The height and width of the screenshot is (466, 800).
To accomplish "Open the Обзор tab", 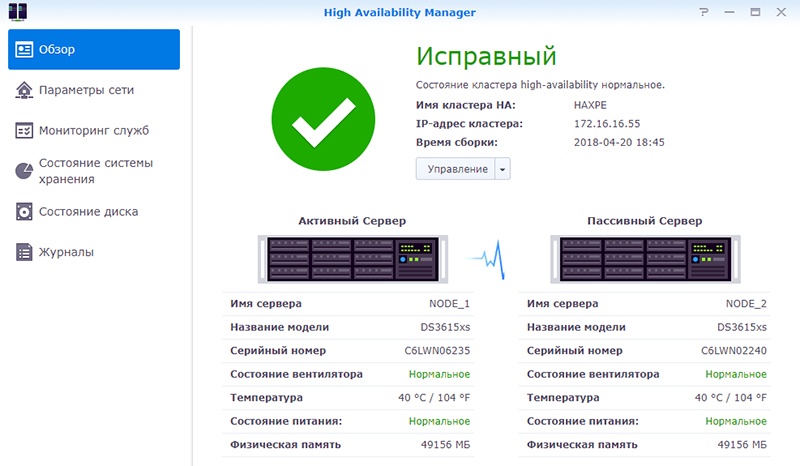I will 94,50.
